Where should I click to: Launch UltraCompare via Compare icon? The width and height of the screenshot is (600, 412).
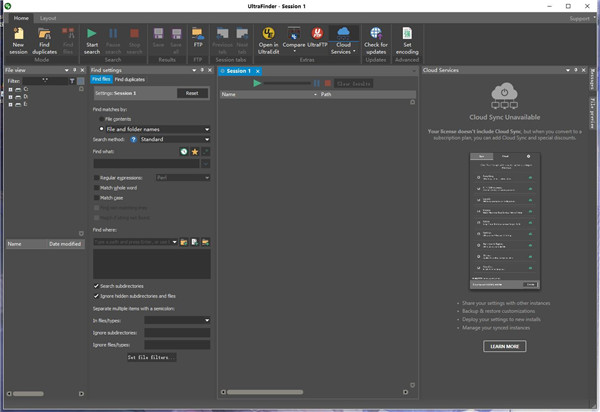294,34
